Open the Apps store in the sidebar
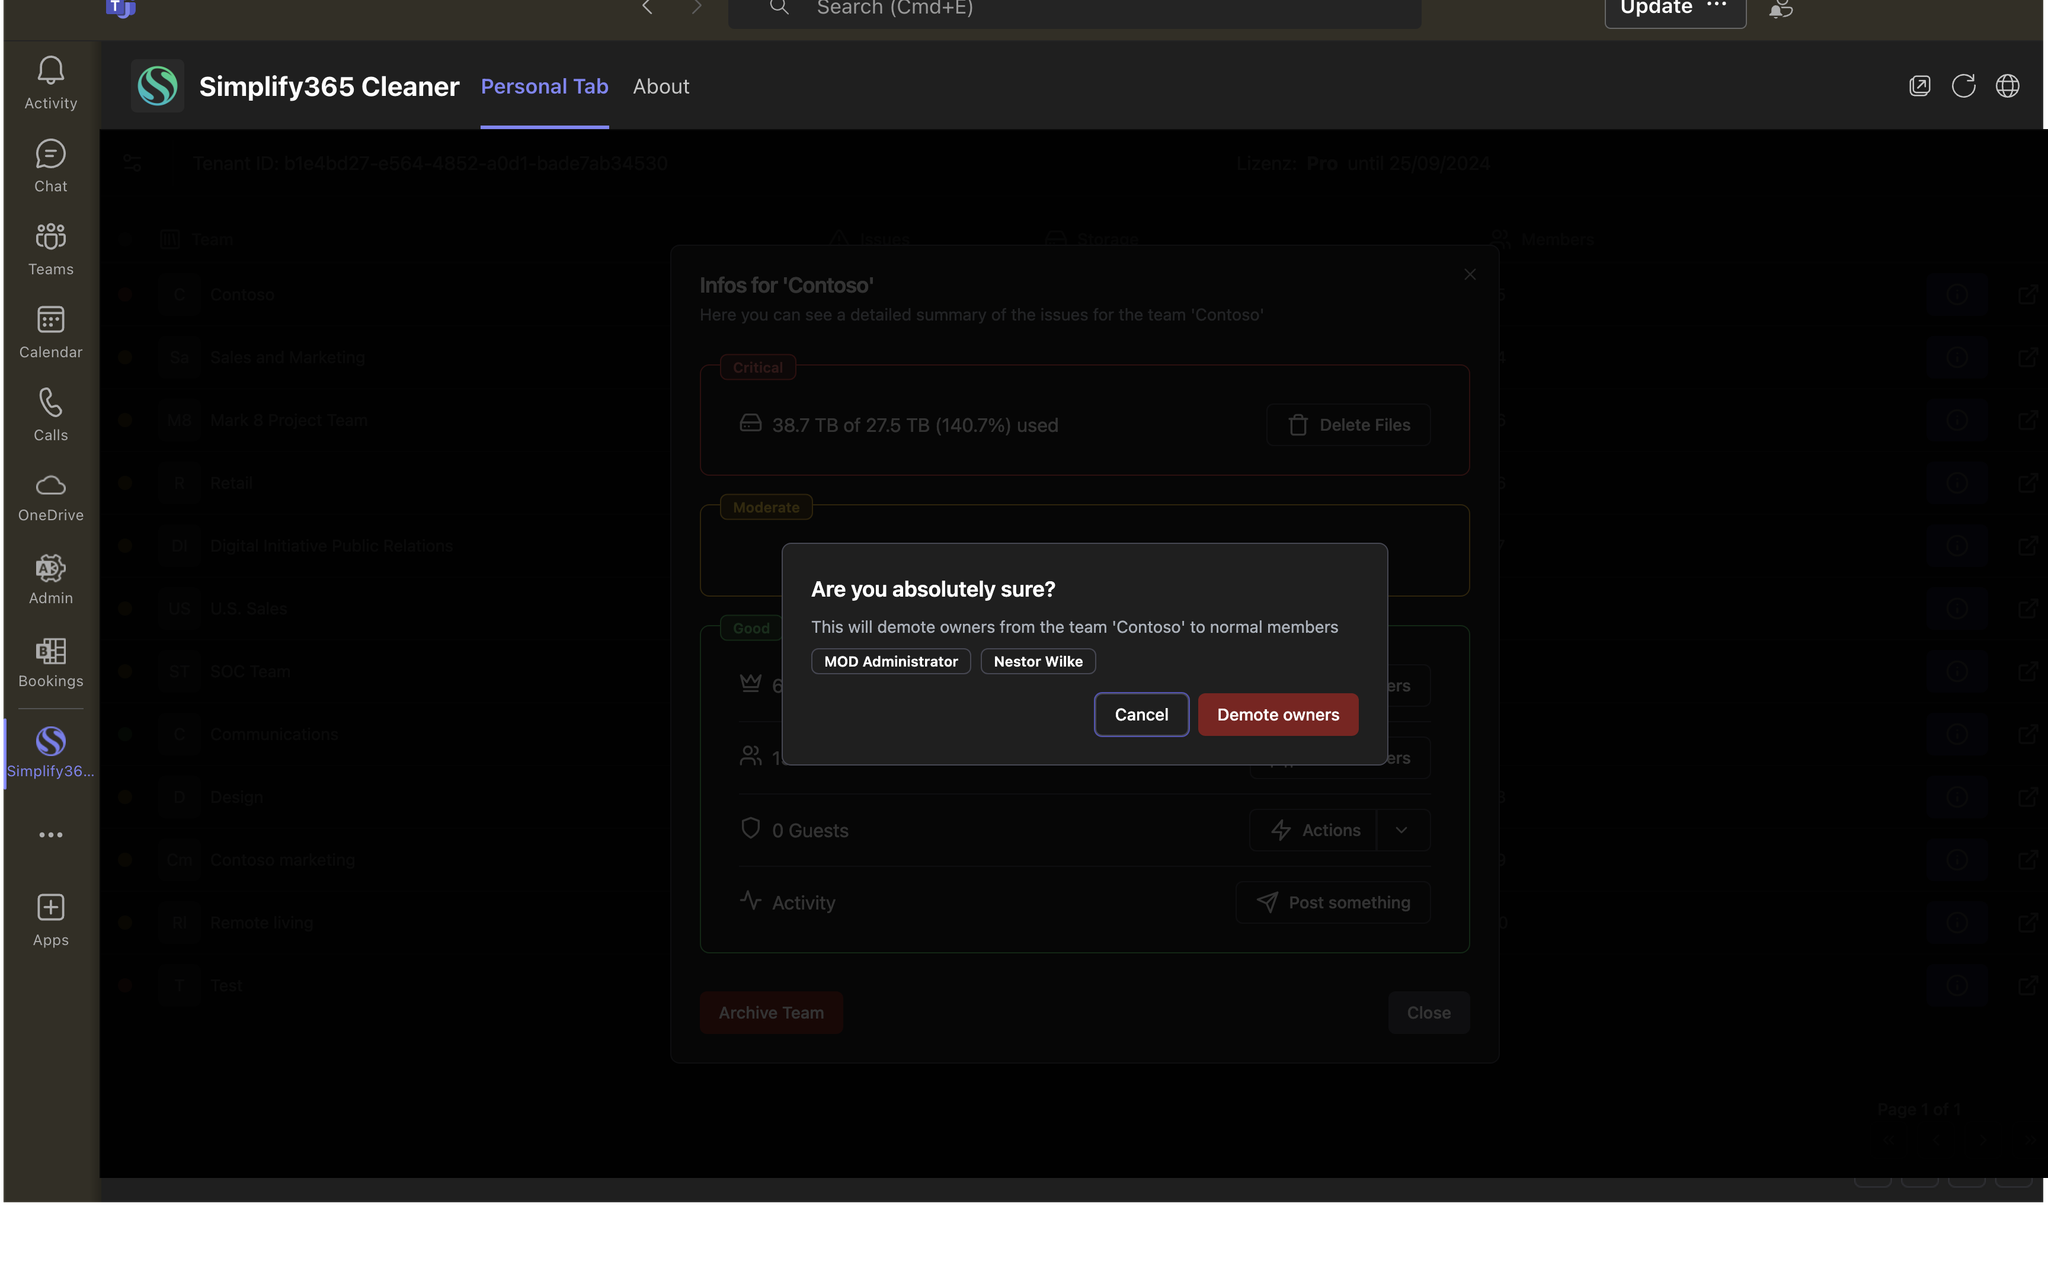This screenshot has height=1281, width=2048. point(51,920)
